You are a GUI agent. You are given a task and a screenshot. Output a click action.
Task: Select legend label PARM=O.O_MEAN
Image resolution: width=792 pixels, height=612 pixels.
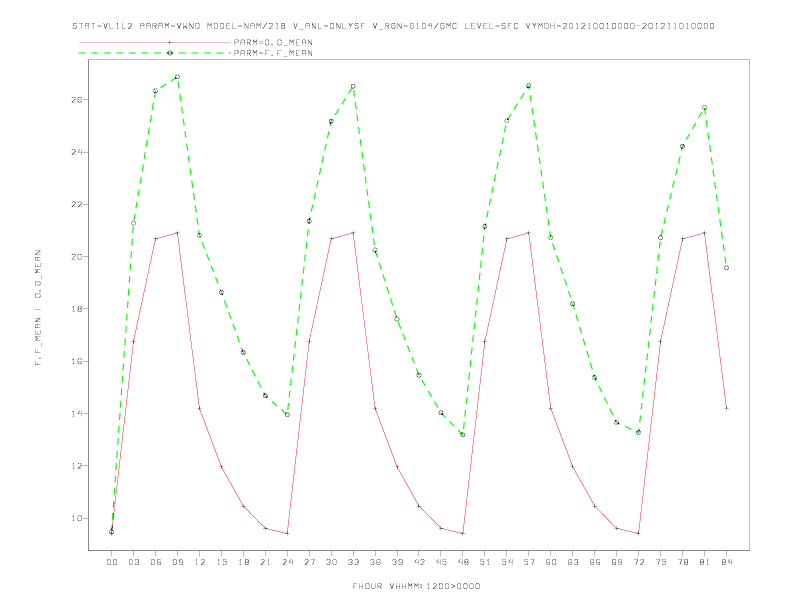point(273,42)
